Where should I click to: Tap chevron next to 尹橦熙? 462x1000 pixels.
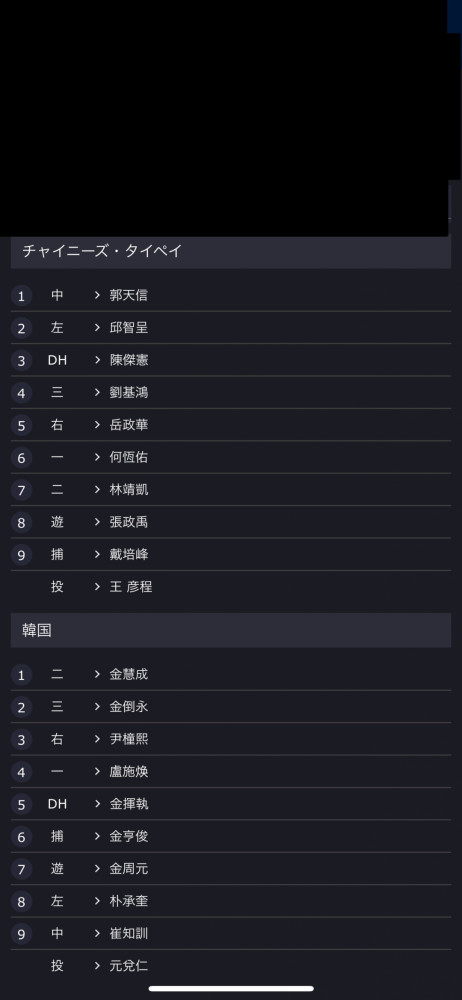(98, 739)
